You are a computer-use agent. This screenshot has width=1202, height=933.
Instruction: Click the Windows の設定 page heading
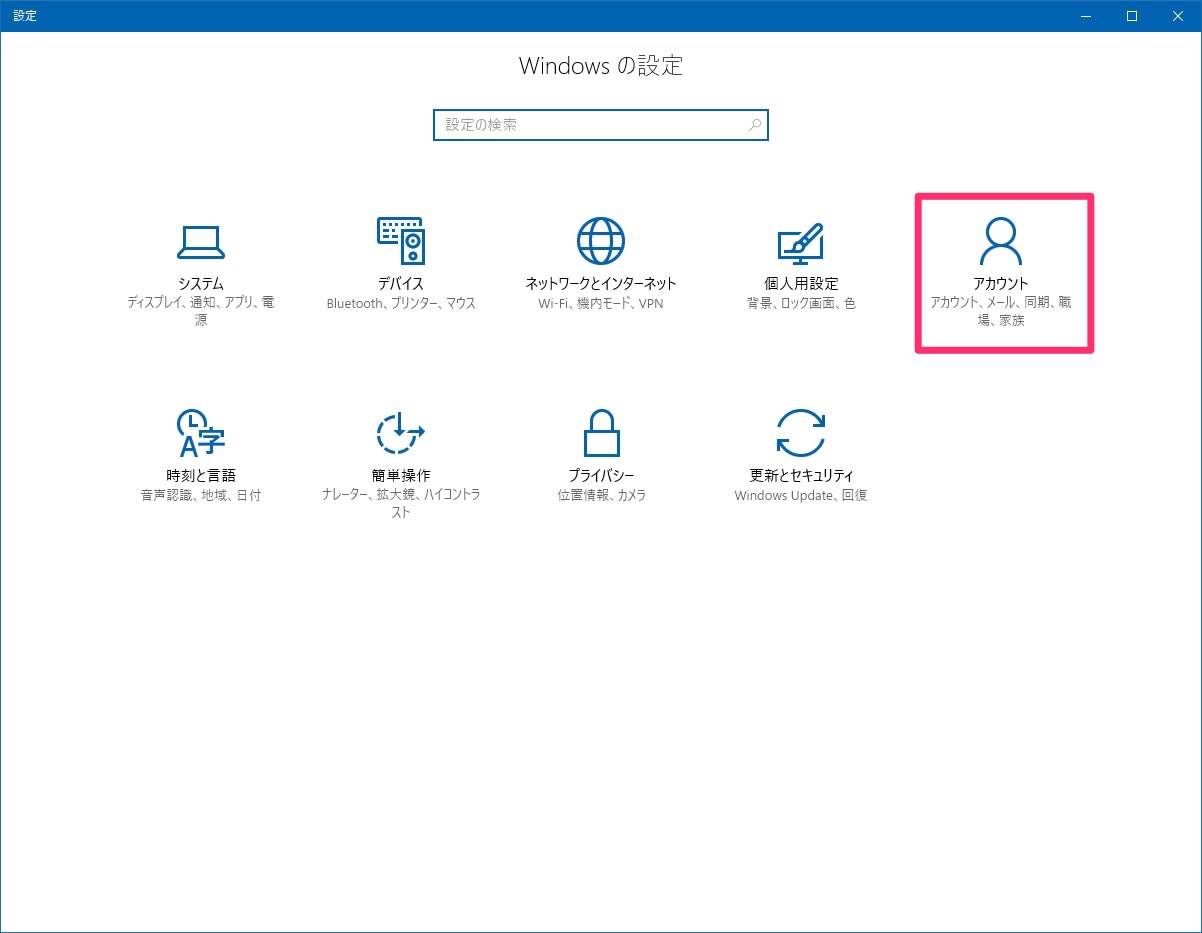tap(601, 66)
